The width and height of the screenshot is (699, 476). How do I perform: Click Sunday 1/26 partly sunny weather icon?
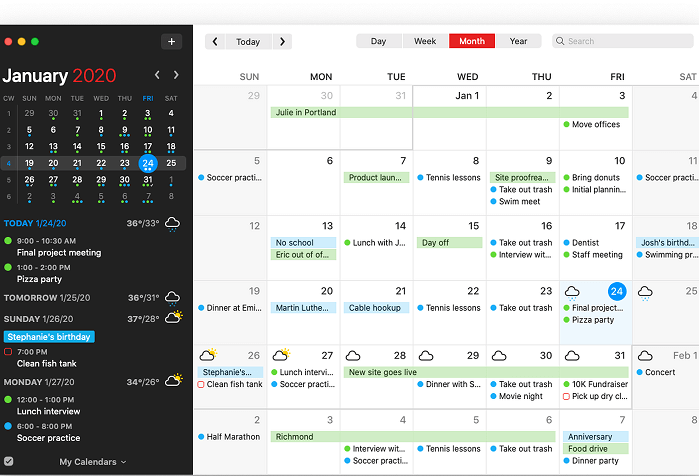174,317
